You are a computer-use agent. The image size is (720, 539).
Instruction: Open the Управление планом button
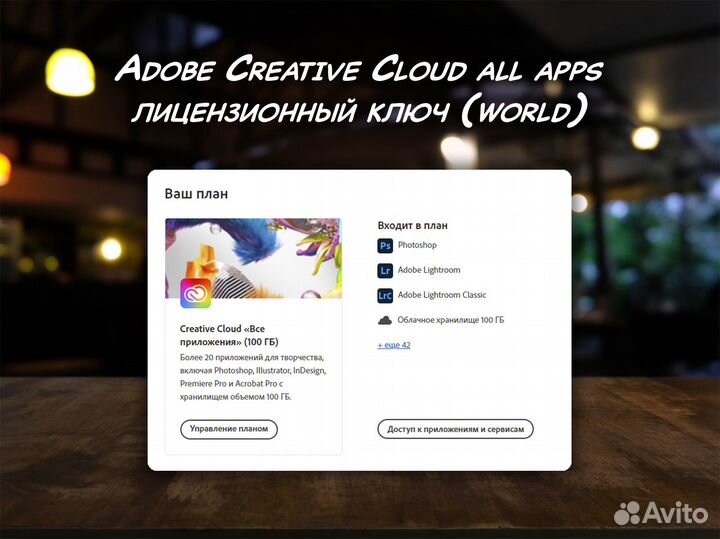[x=229, y=429]
